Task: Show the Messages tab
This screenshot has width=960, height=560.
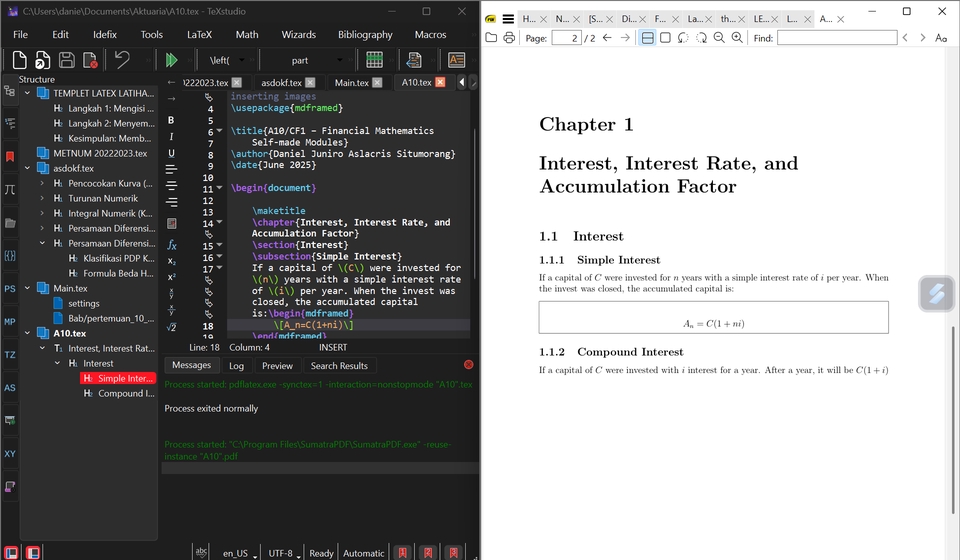Action: [191, 365]
